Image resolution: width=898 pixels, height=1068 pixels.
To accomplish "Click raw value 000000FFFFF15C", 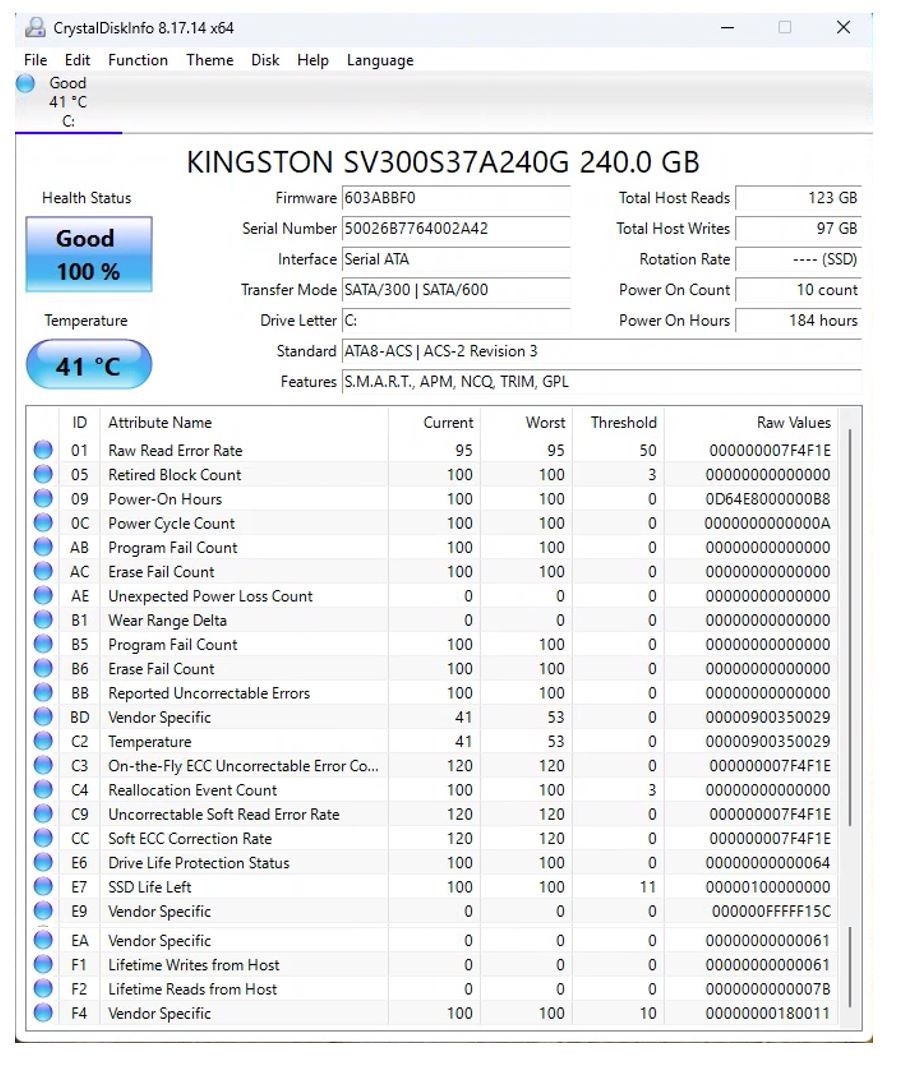I will click(x=771, y=911).
